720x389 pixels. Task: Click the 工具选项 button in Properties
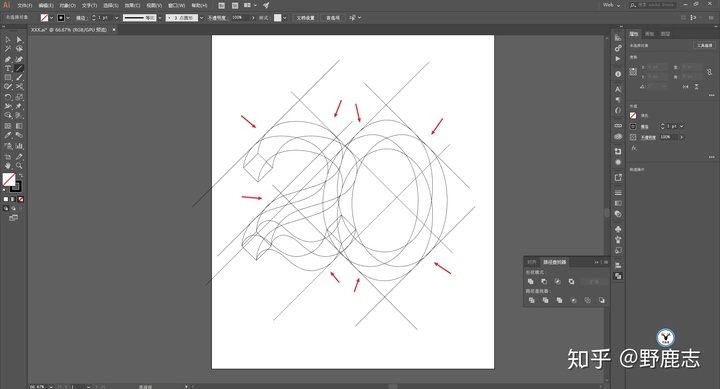pos(704,45)
